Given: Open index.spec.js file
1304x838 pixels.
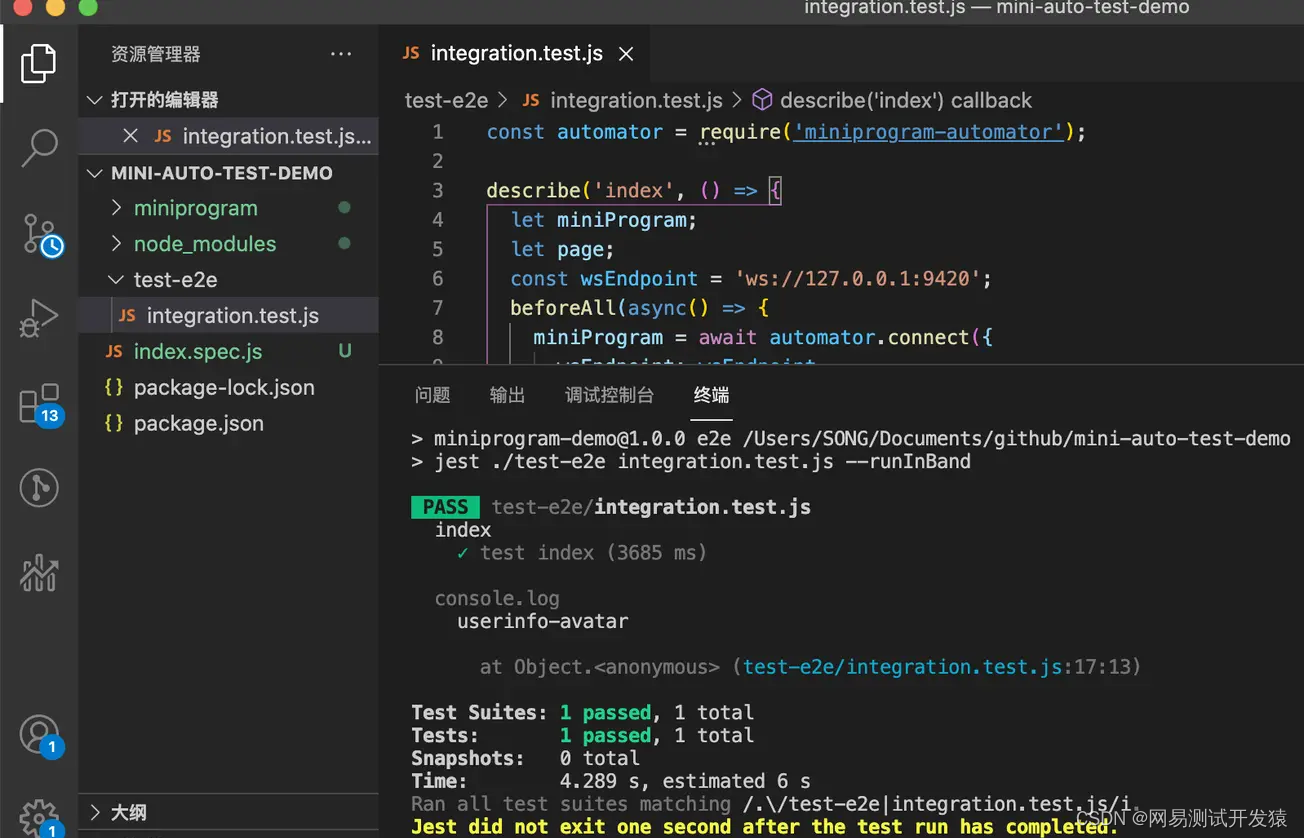Looking at the screenshot, I should [228, 352].
